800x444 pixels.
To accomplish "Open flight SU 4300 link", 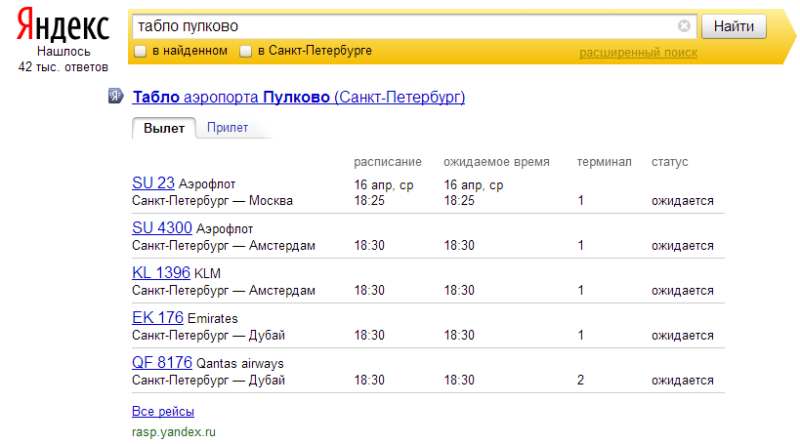I will point(162,228).
